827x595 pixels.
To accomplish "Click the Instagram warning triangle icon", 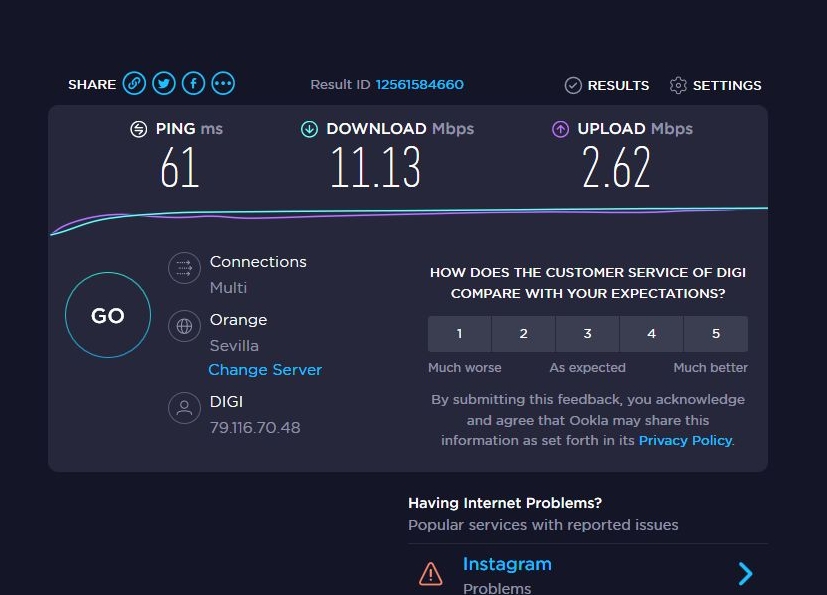I will click(430, 573).
